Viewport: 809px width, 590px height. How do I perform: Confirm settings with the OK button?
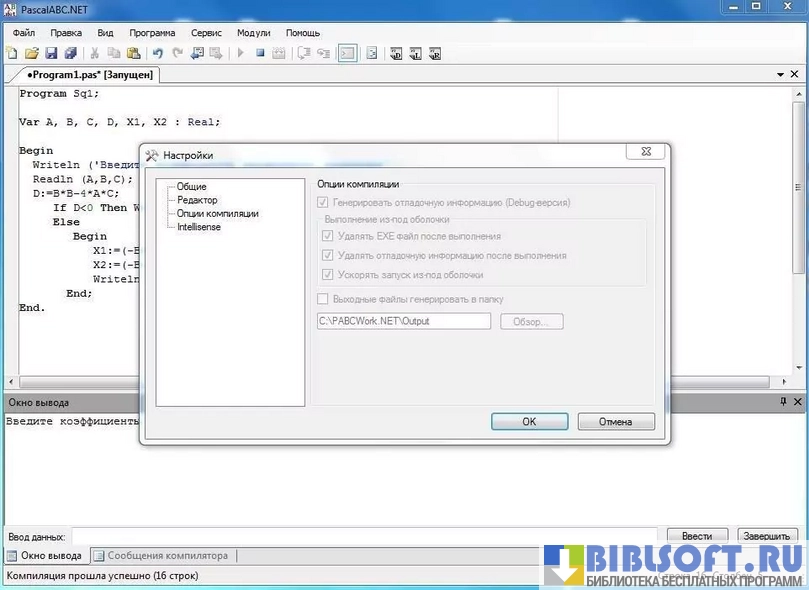pos(529,422)
